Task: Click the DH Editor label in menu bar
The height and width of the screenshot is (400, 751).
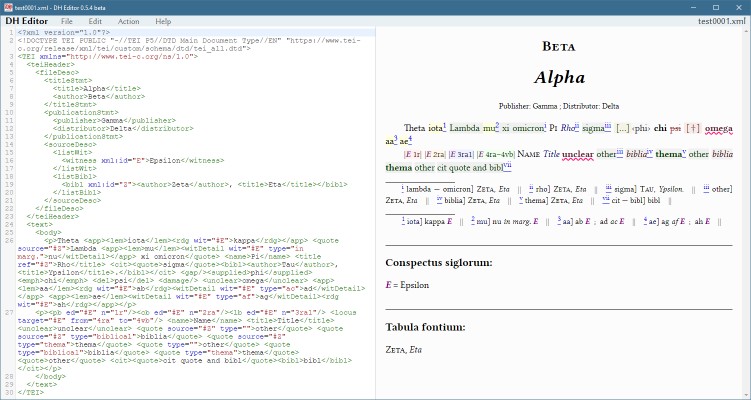Action: click(27, 21)
